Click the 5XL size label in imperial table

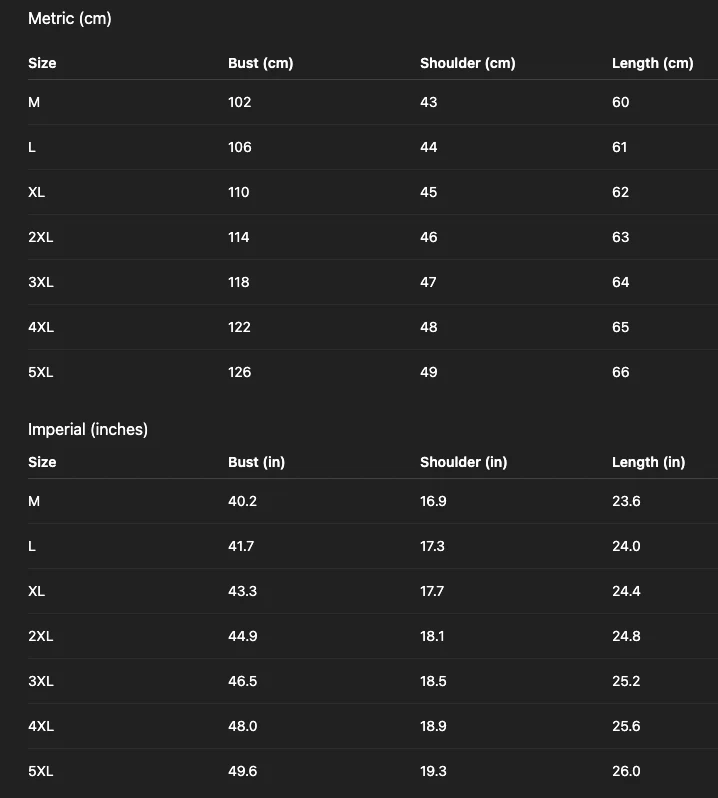pos(41,771)
